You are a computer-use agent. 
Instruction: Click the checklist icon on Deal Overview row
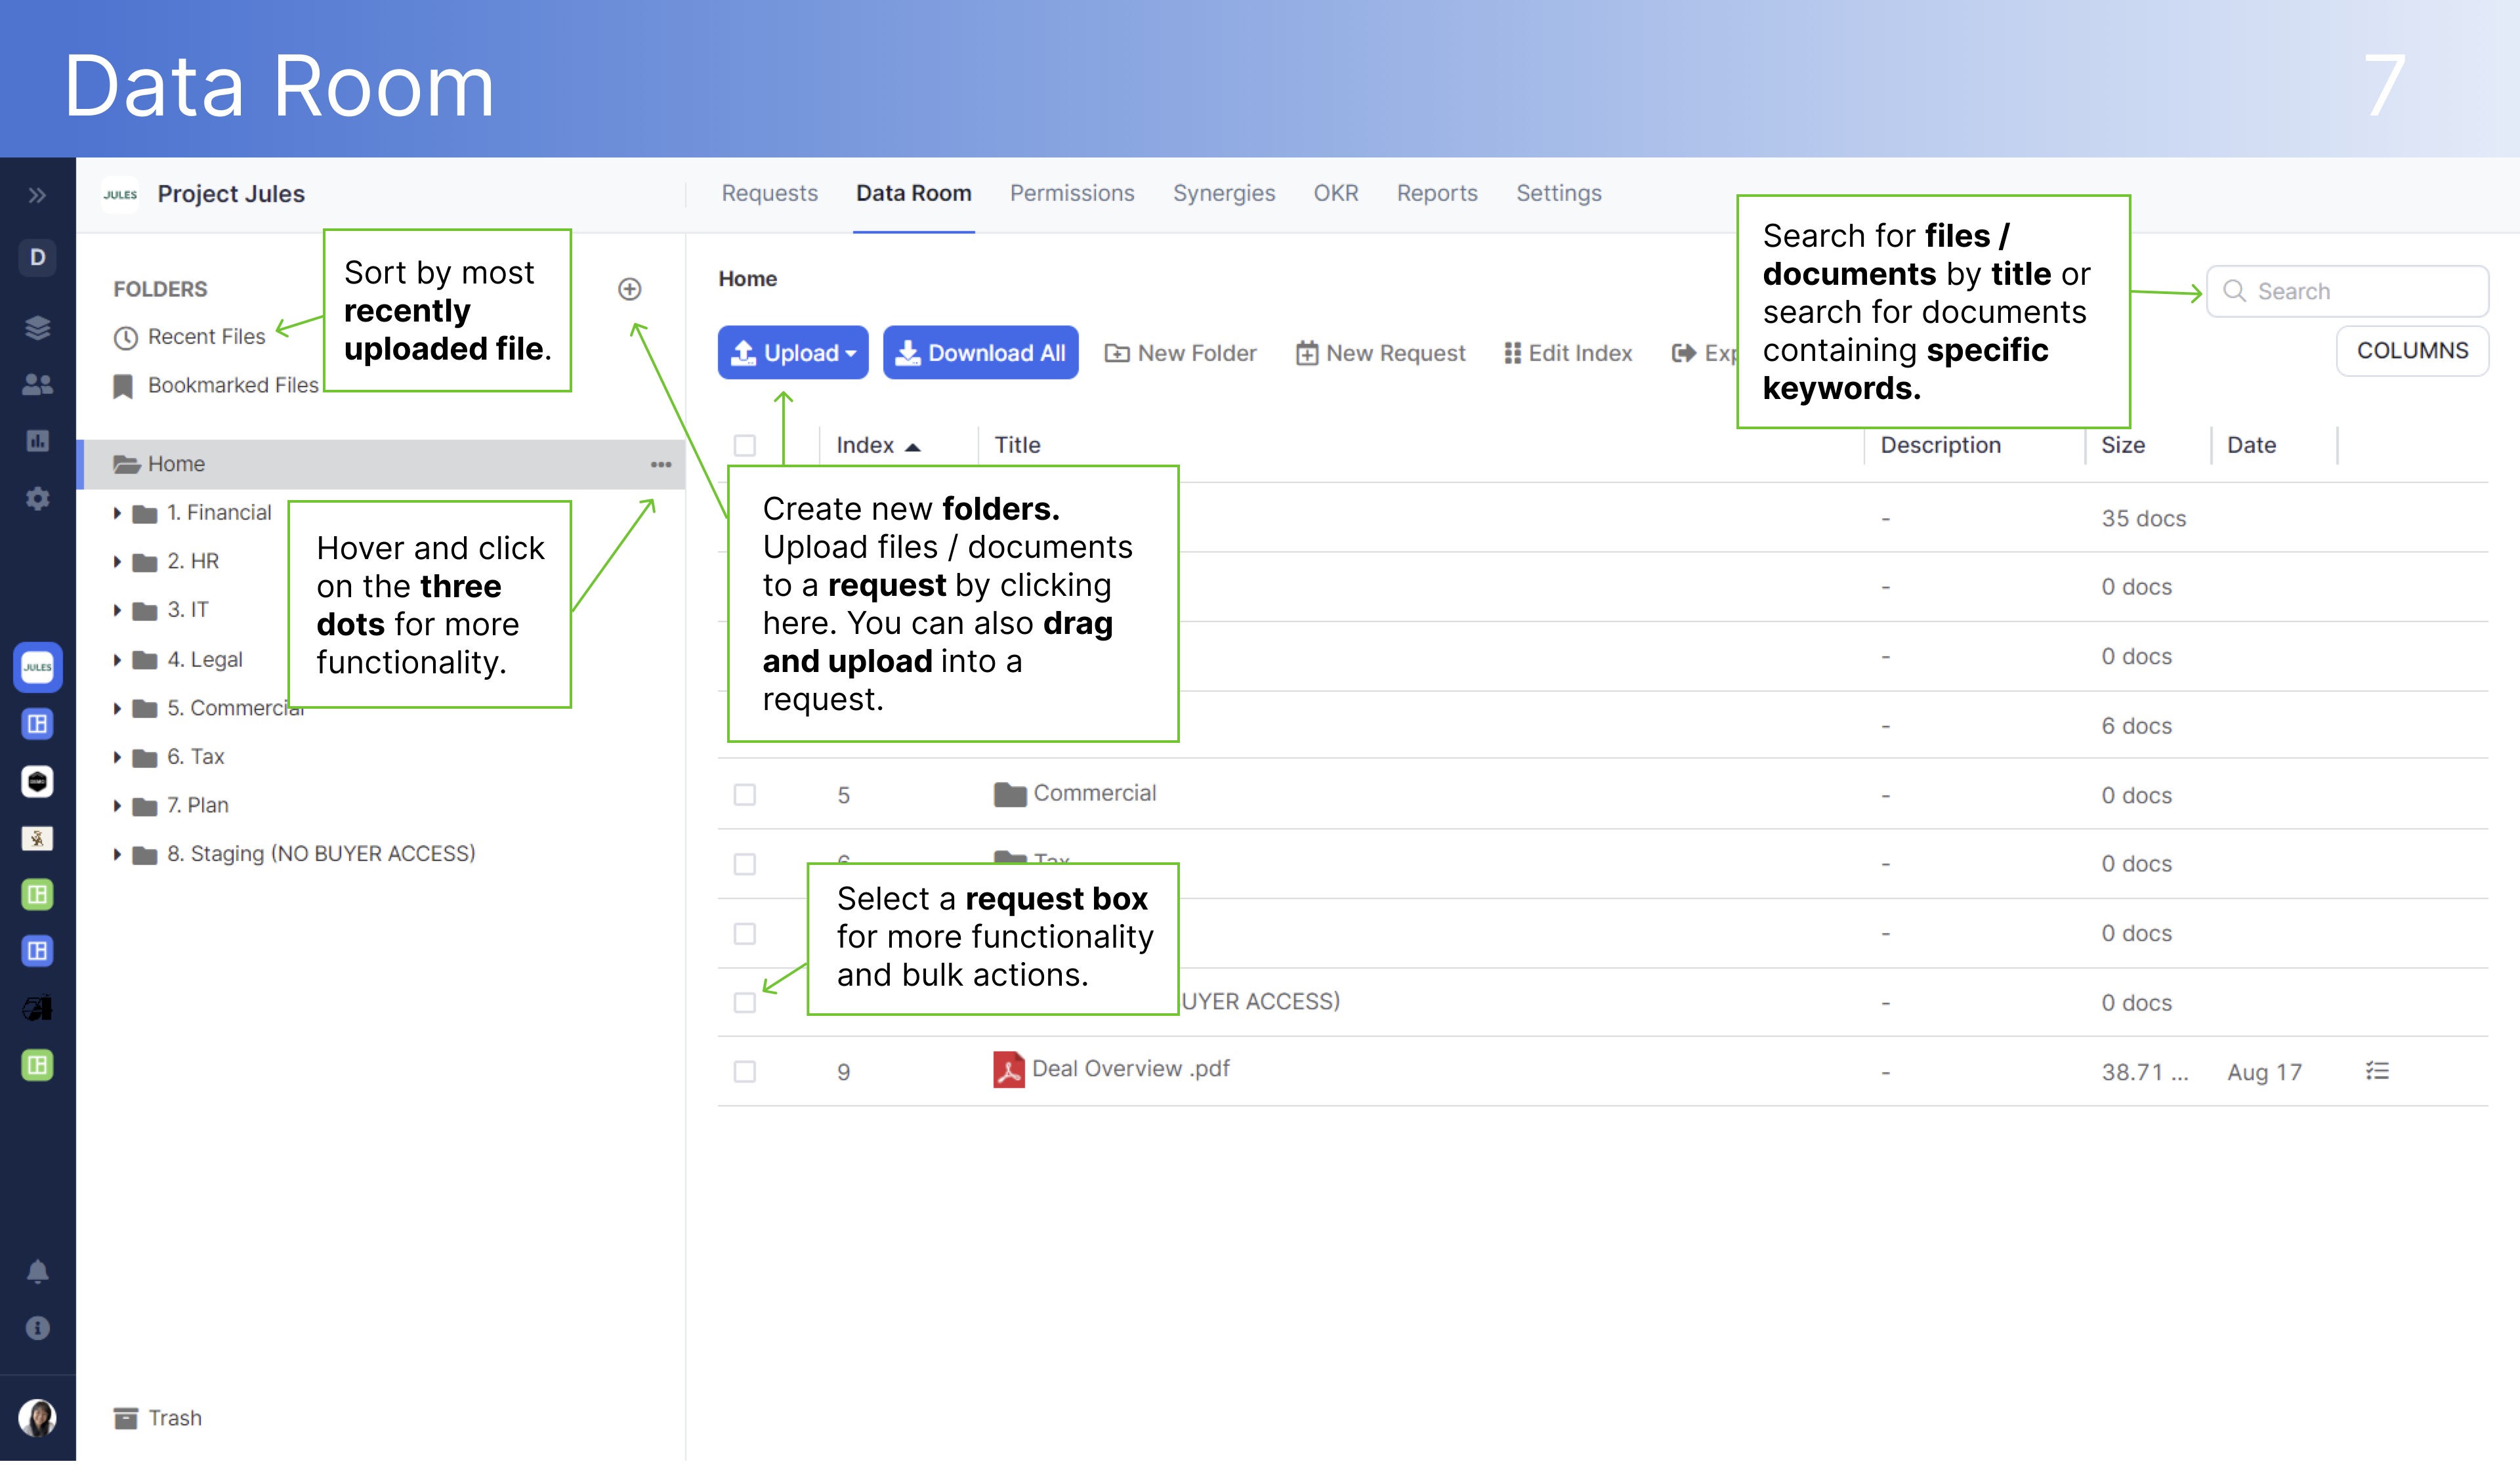2377,1071
